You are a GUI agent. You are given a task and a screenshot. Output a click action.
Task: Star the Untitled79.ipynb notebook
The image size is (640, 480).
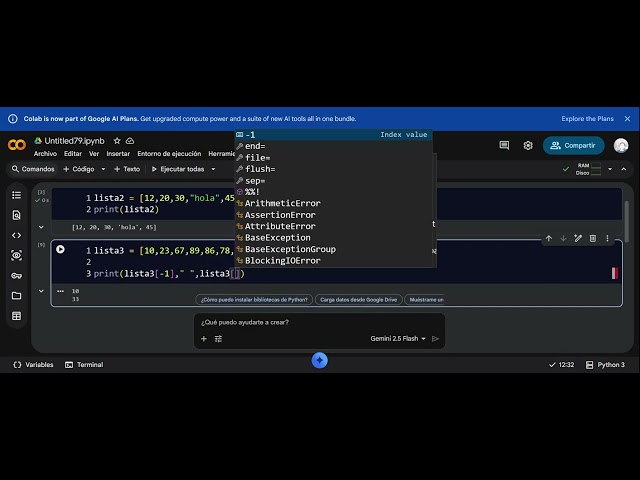pyautogui.click(x=117, y=141)
